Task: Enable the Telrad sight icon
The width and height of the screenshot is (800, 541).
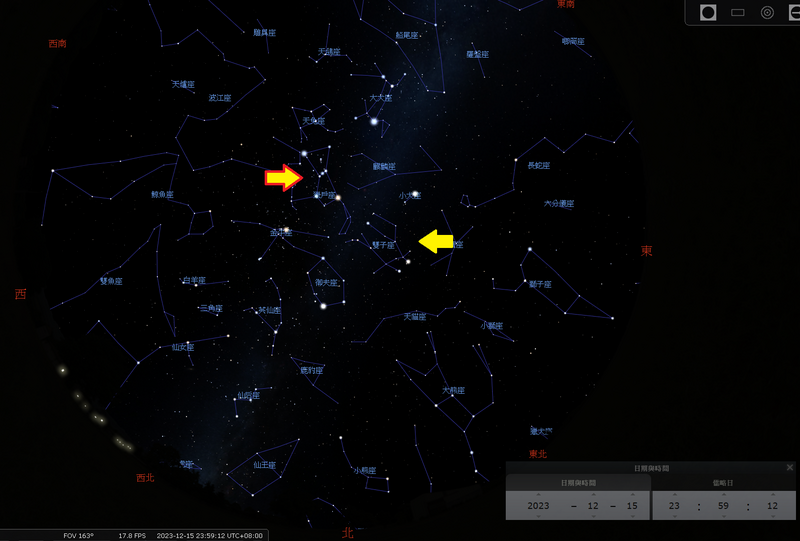Action: click(767, 12)
